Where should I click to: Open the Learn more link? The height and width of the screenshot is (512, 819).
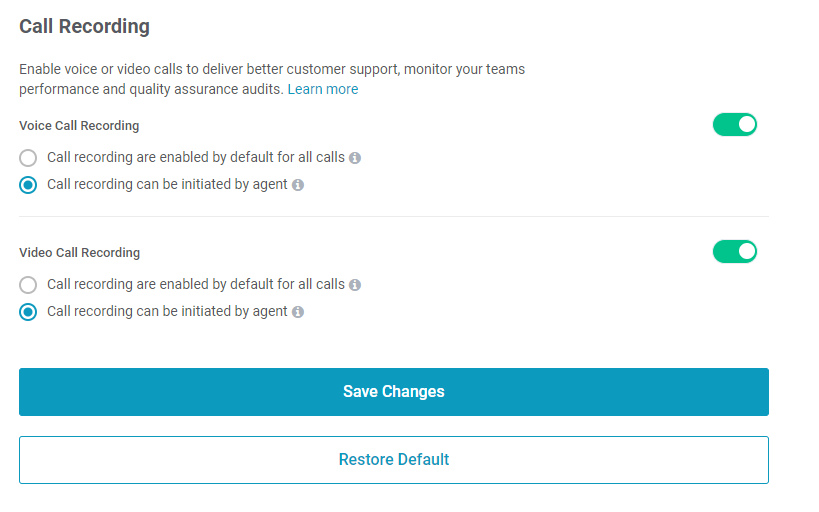tap(323, 89)
